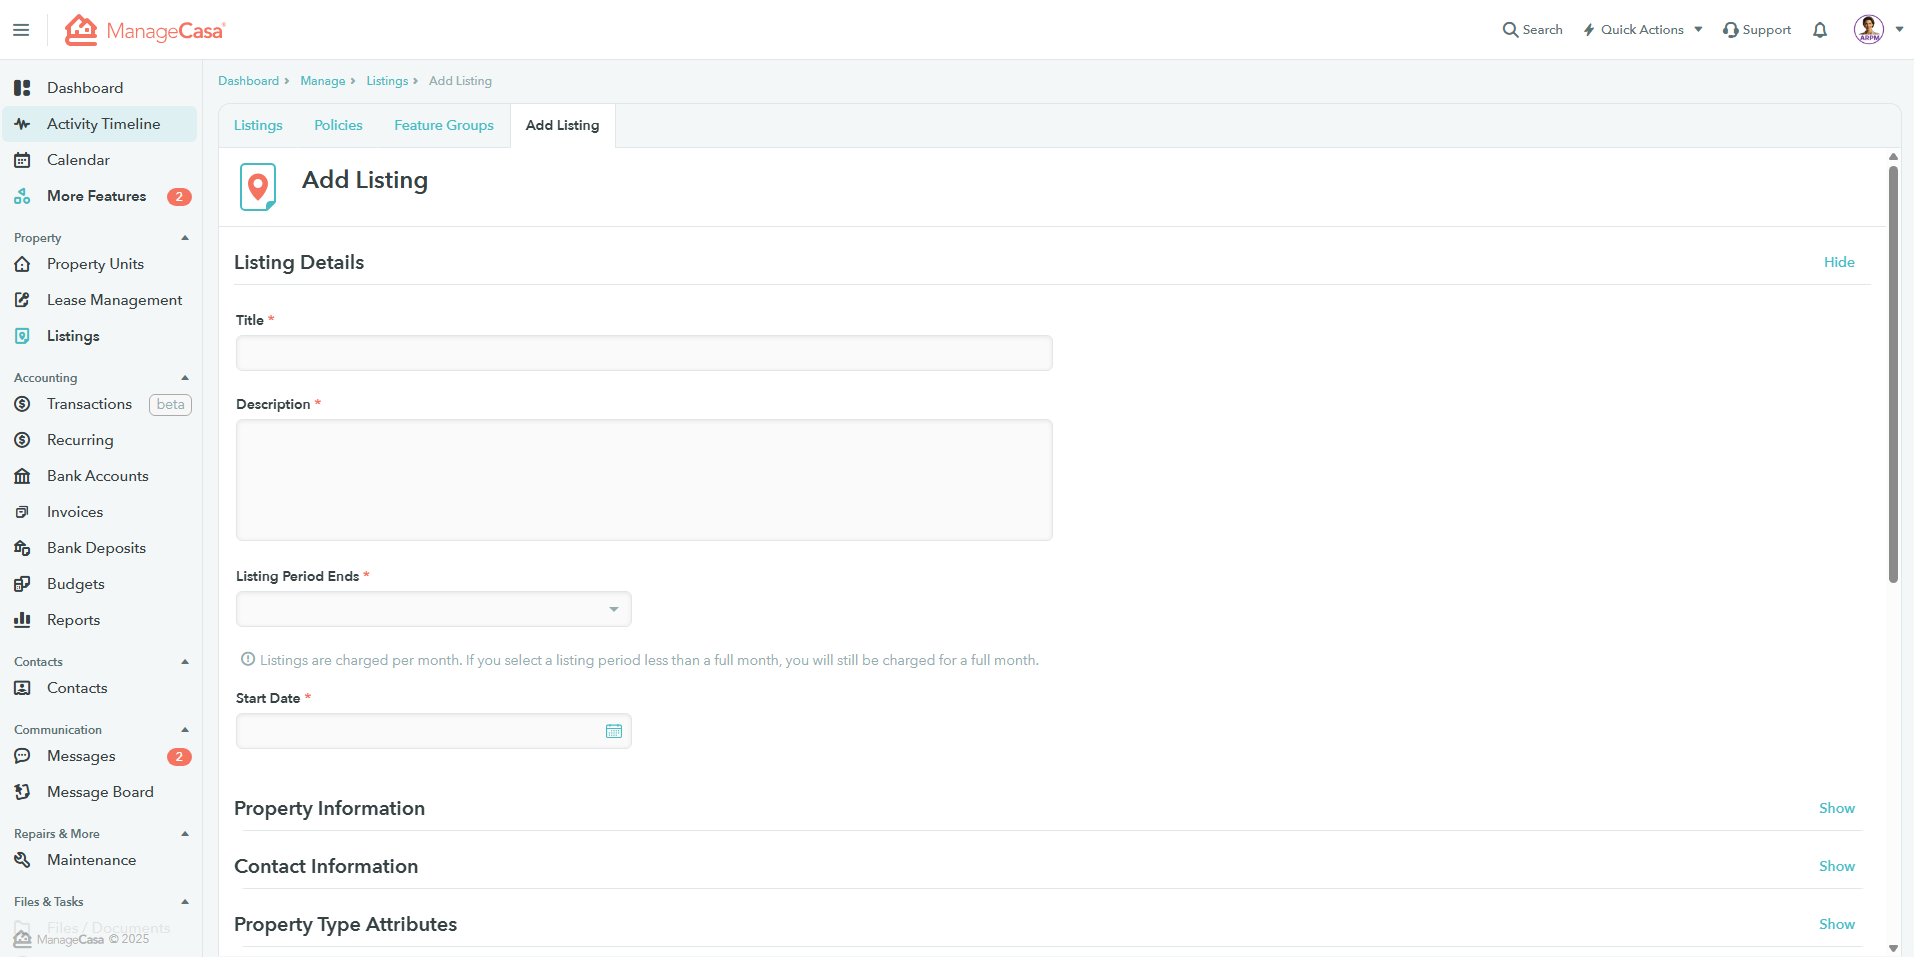
Task: Click the Start Date calendar icon
Action: click(x=613, y=731)
